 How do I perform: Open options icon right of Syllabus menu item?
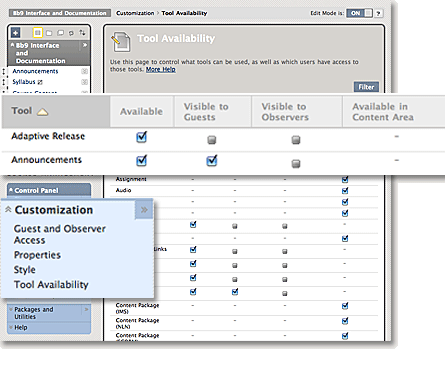click(x=85, y=82)
